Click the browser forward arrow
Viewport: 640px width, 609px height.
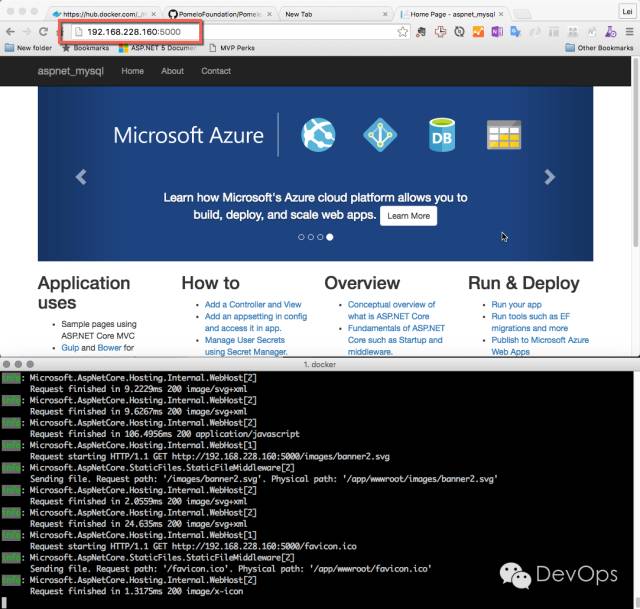(27, 31)
